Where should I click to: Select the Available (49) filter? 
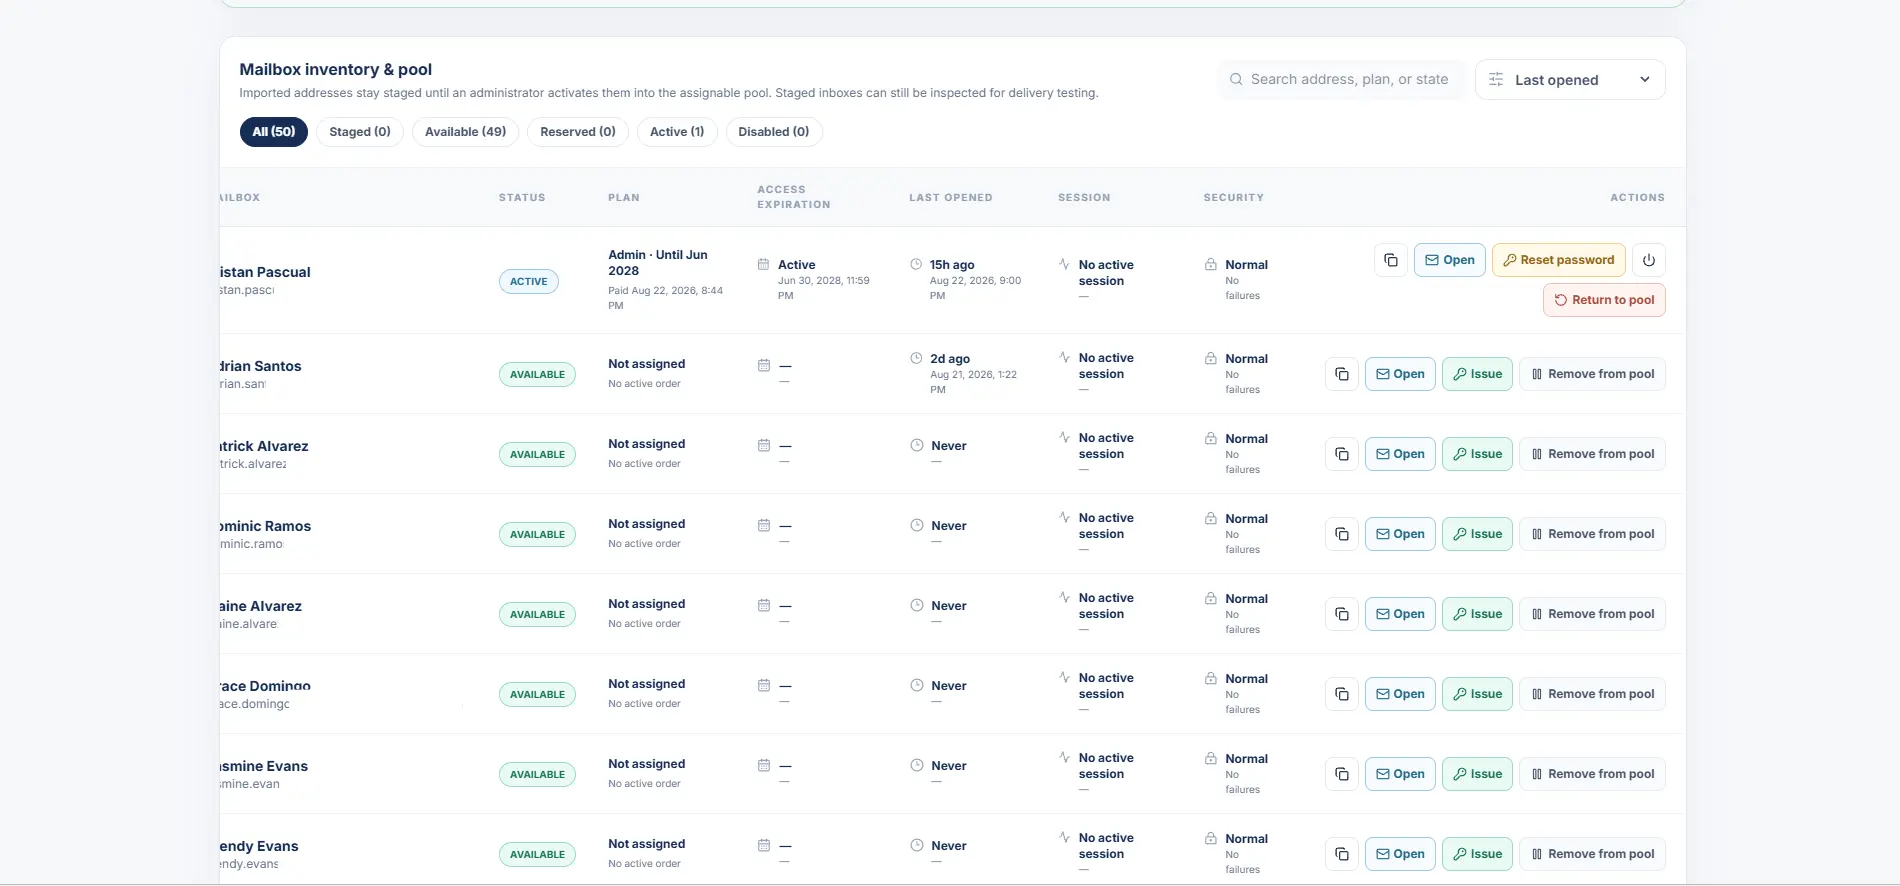coord(465,132)
